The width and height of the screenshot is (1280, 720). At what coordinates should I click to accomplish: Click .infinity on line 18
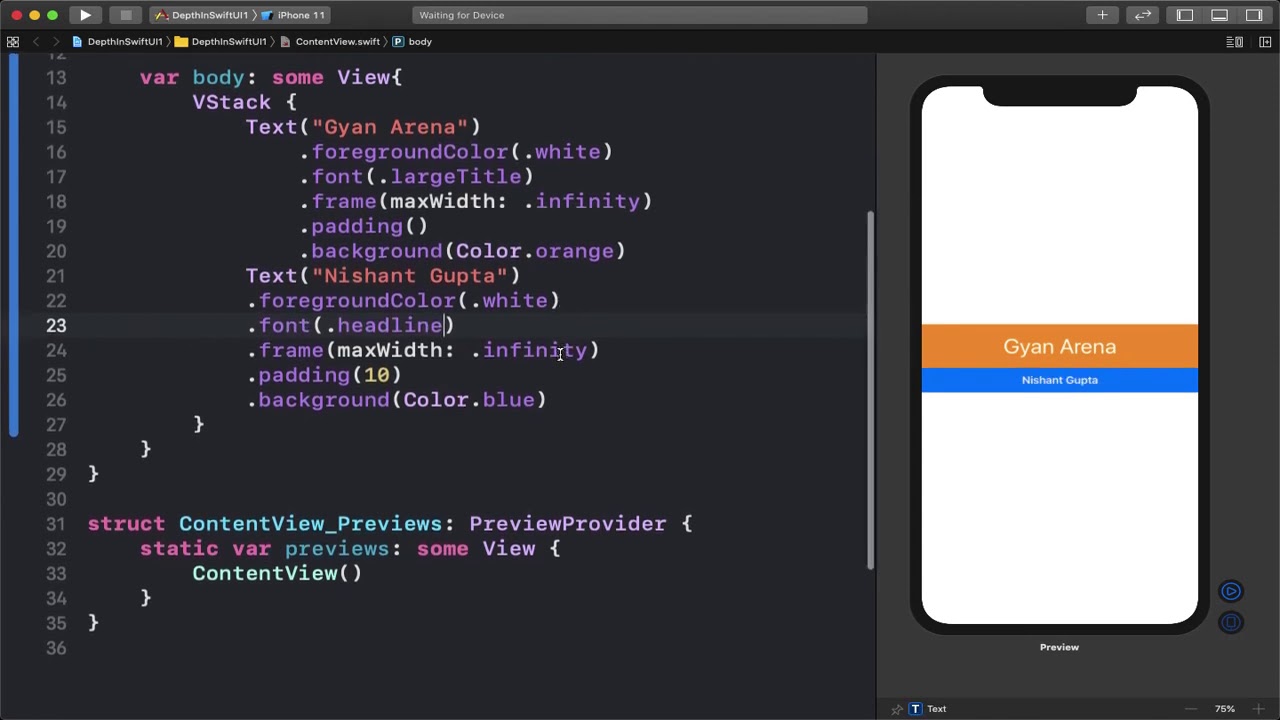coord(582,202)
